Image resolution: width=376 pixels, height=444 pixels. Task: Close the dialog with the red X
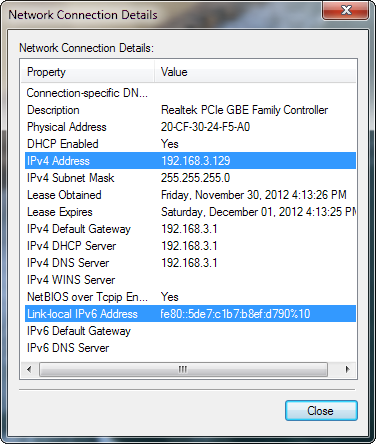coord(346,10)
